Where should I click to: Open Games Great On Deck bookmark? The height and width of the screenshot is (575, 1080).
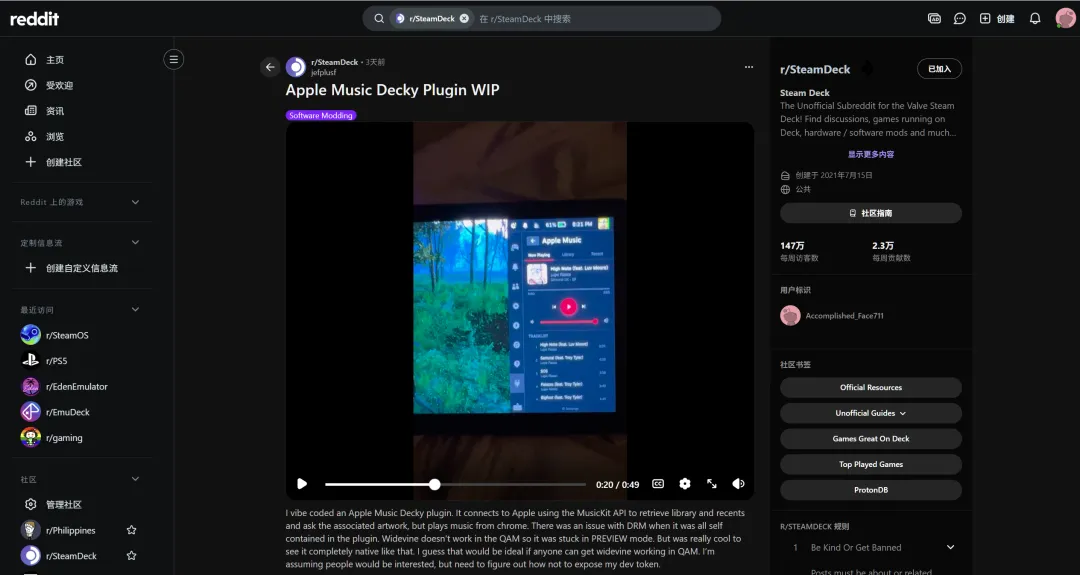[x=871, y=439]
